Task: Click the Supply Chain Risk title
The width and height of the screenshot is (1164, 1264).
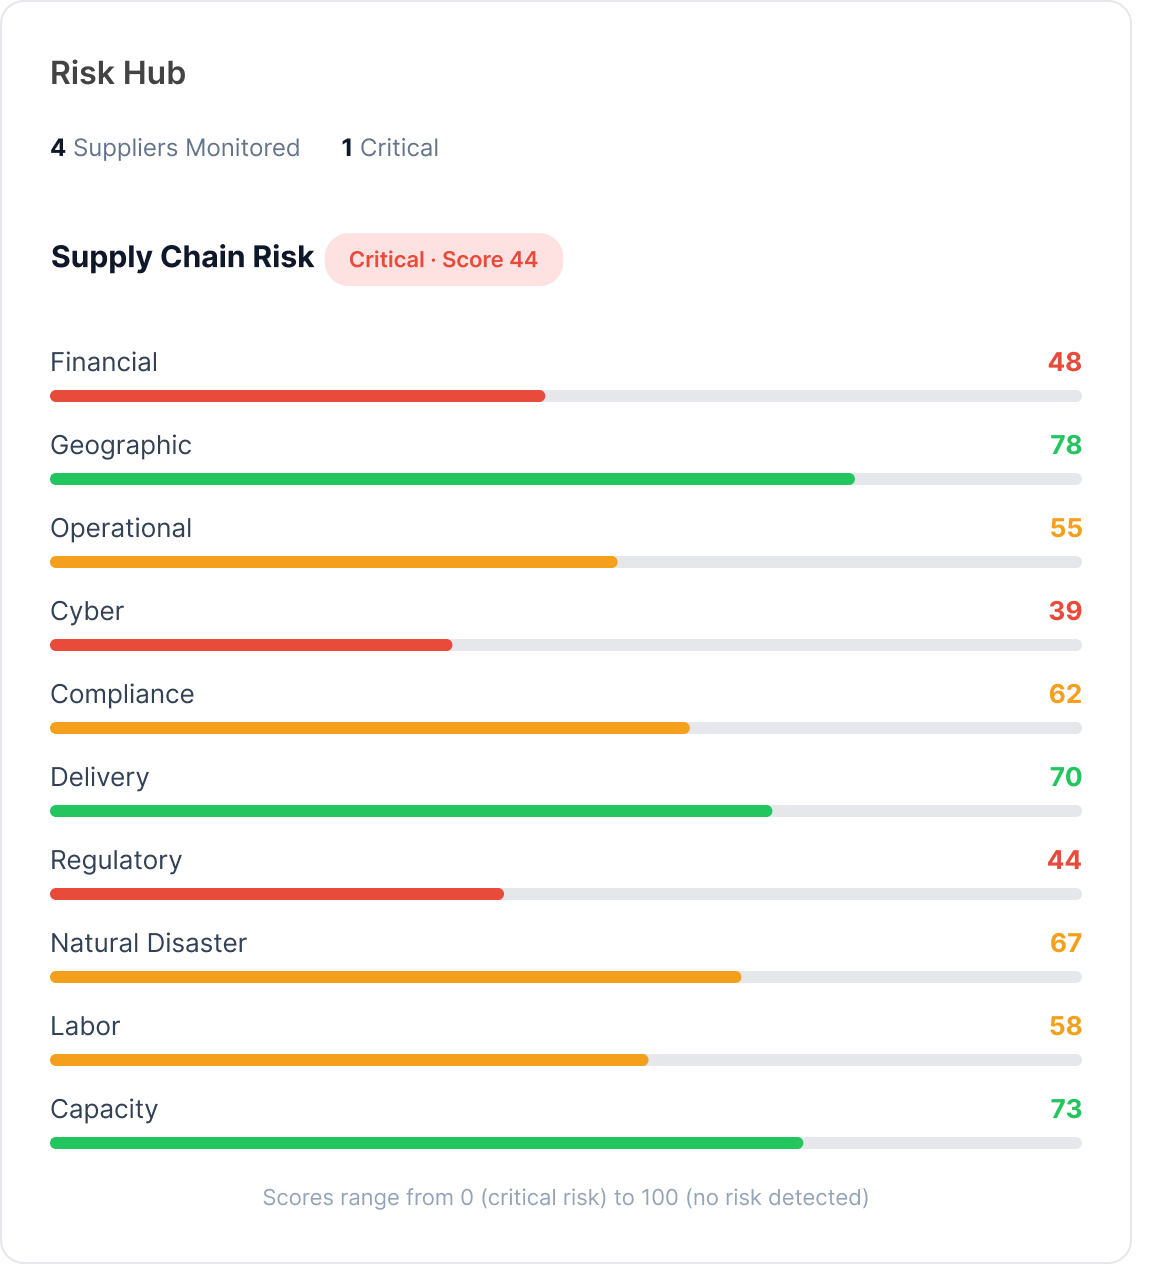Action: tap(182, 257)
